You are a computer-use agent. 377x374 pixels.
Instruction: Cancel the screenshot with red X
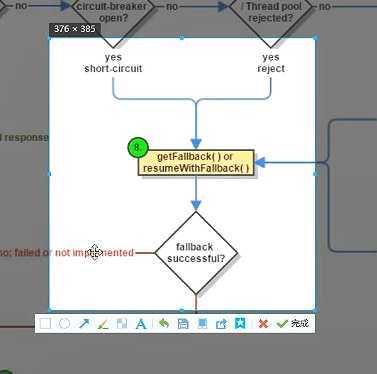pos(263,323)
